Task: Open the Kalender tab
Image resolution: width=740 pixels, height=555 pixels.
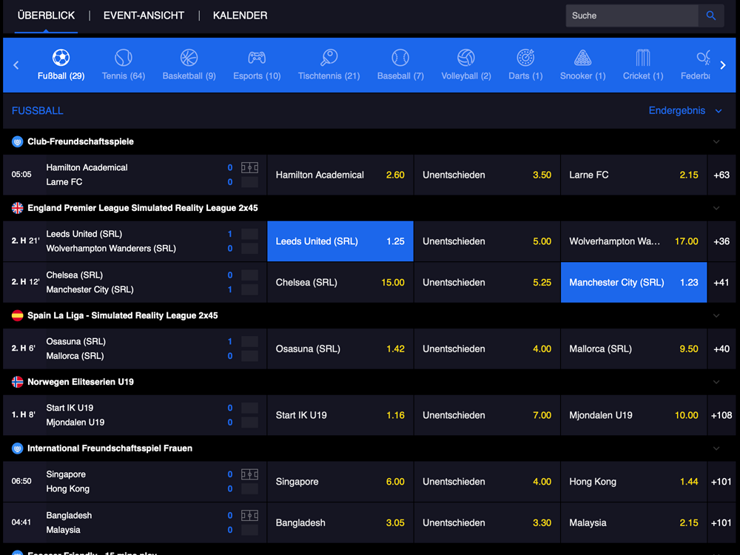Action: [240, 16]
